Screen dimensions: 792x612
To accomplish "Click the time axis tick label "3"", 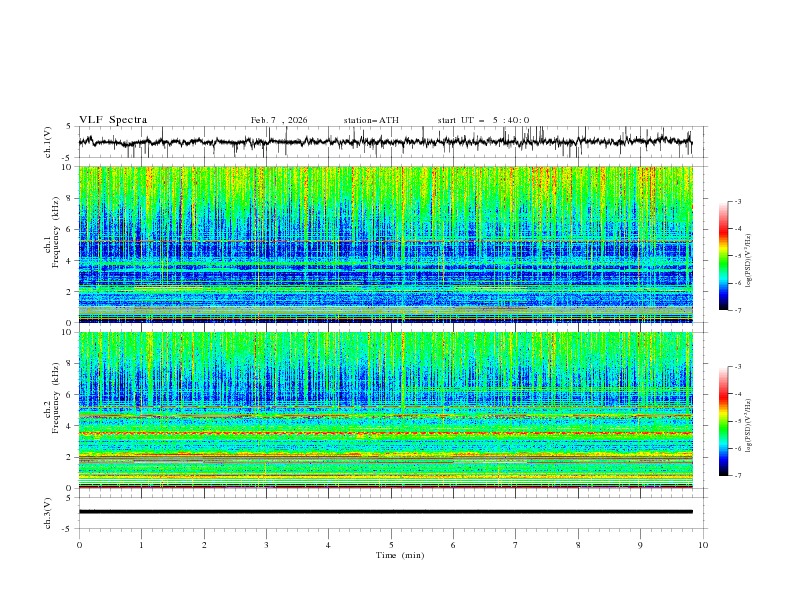I will pos(266,545).
